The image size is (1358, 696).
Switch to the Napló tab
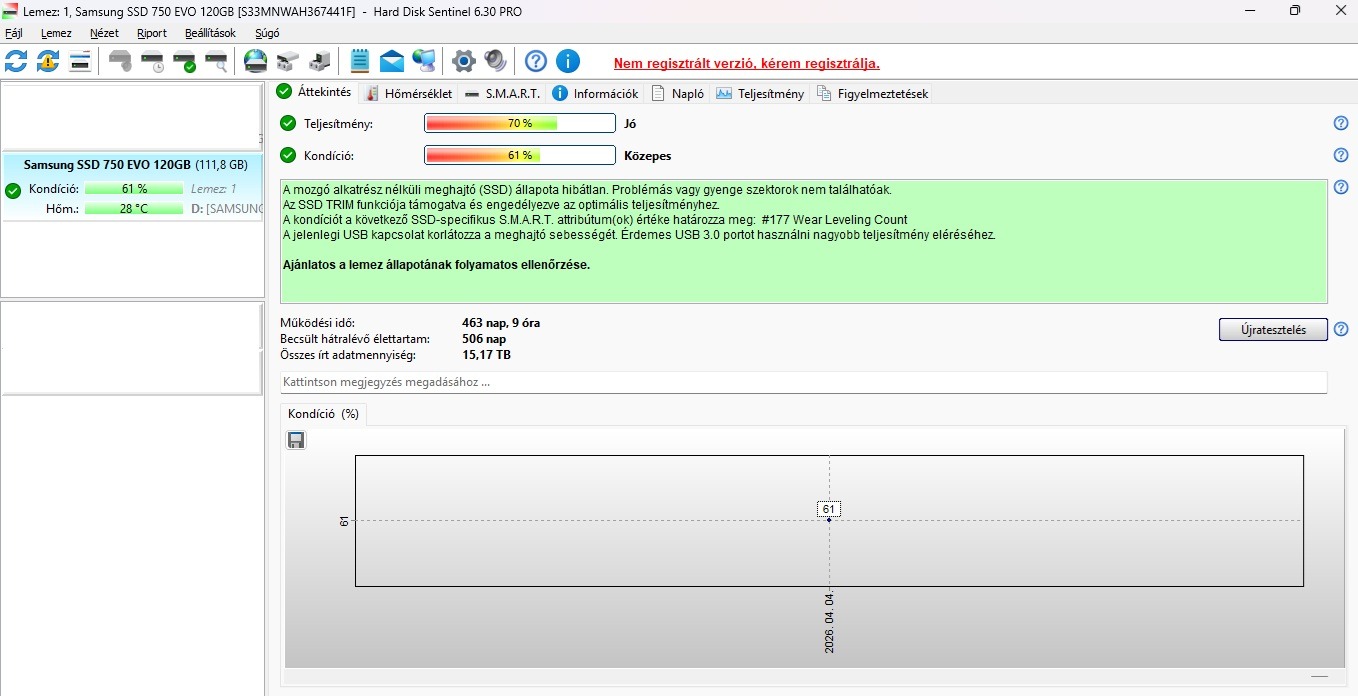click(x=678, y=93)
